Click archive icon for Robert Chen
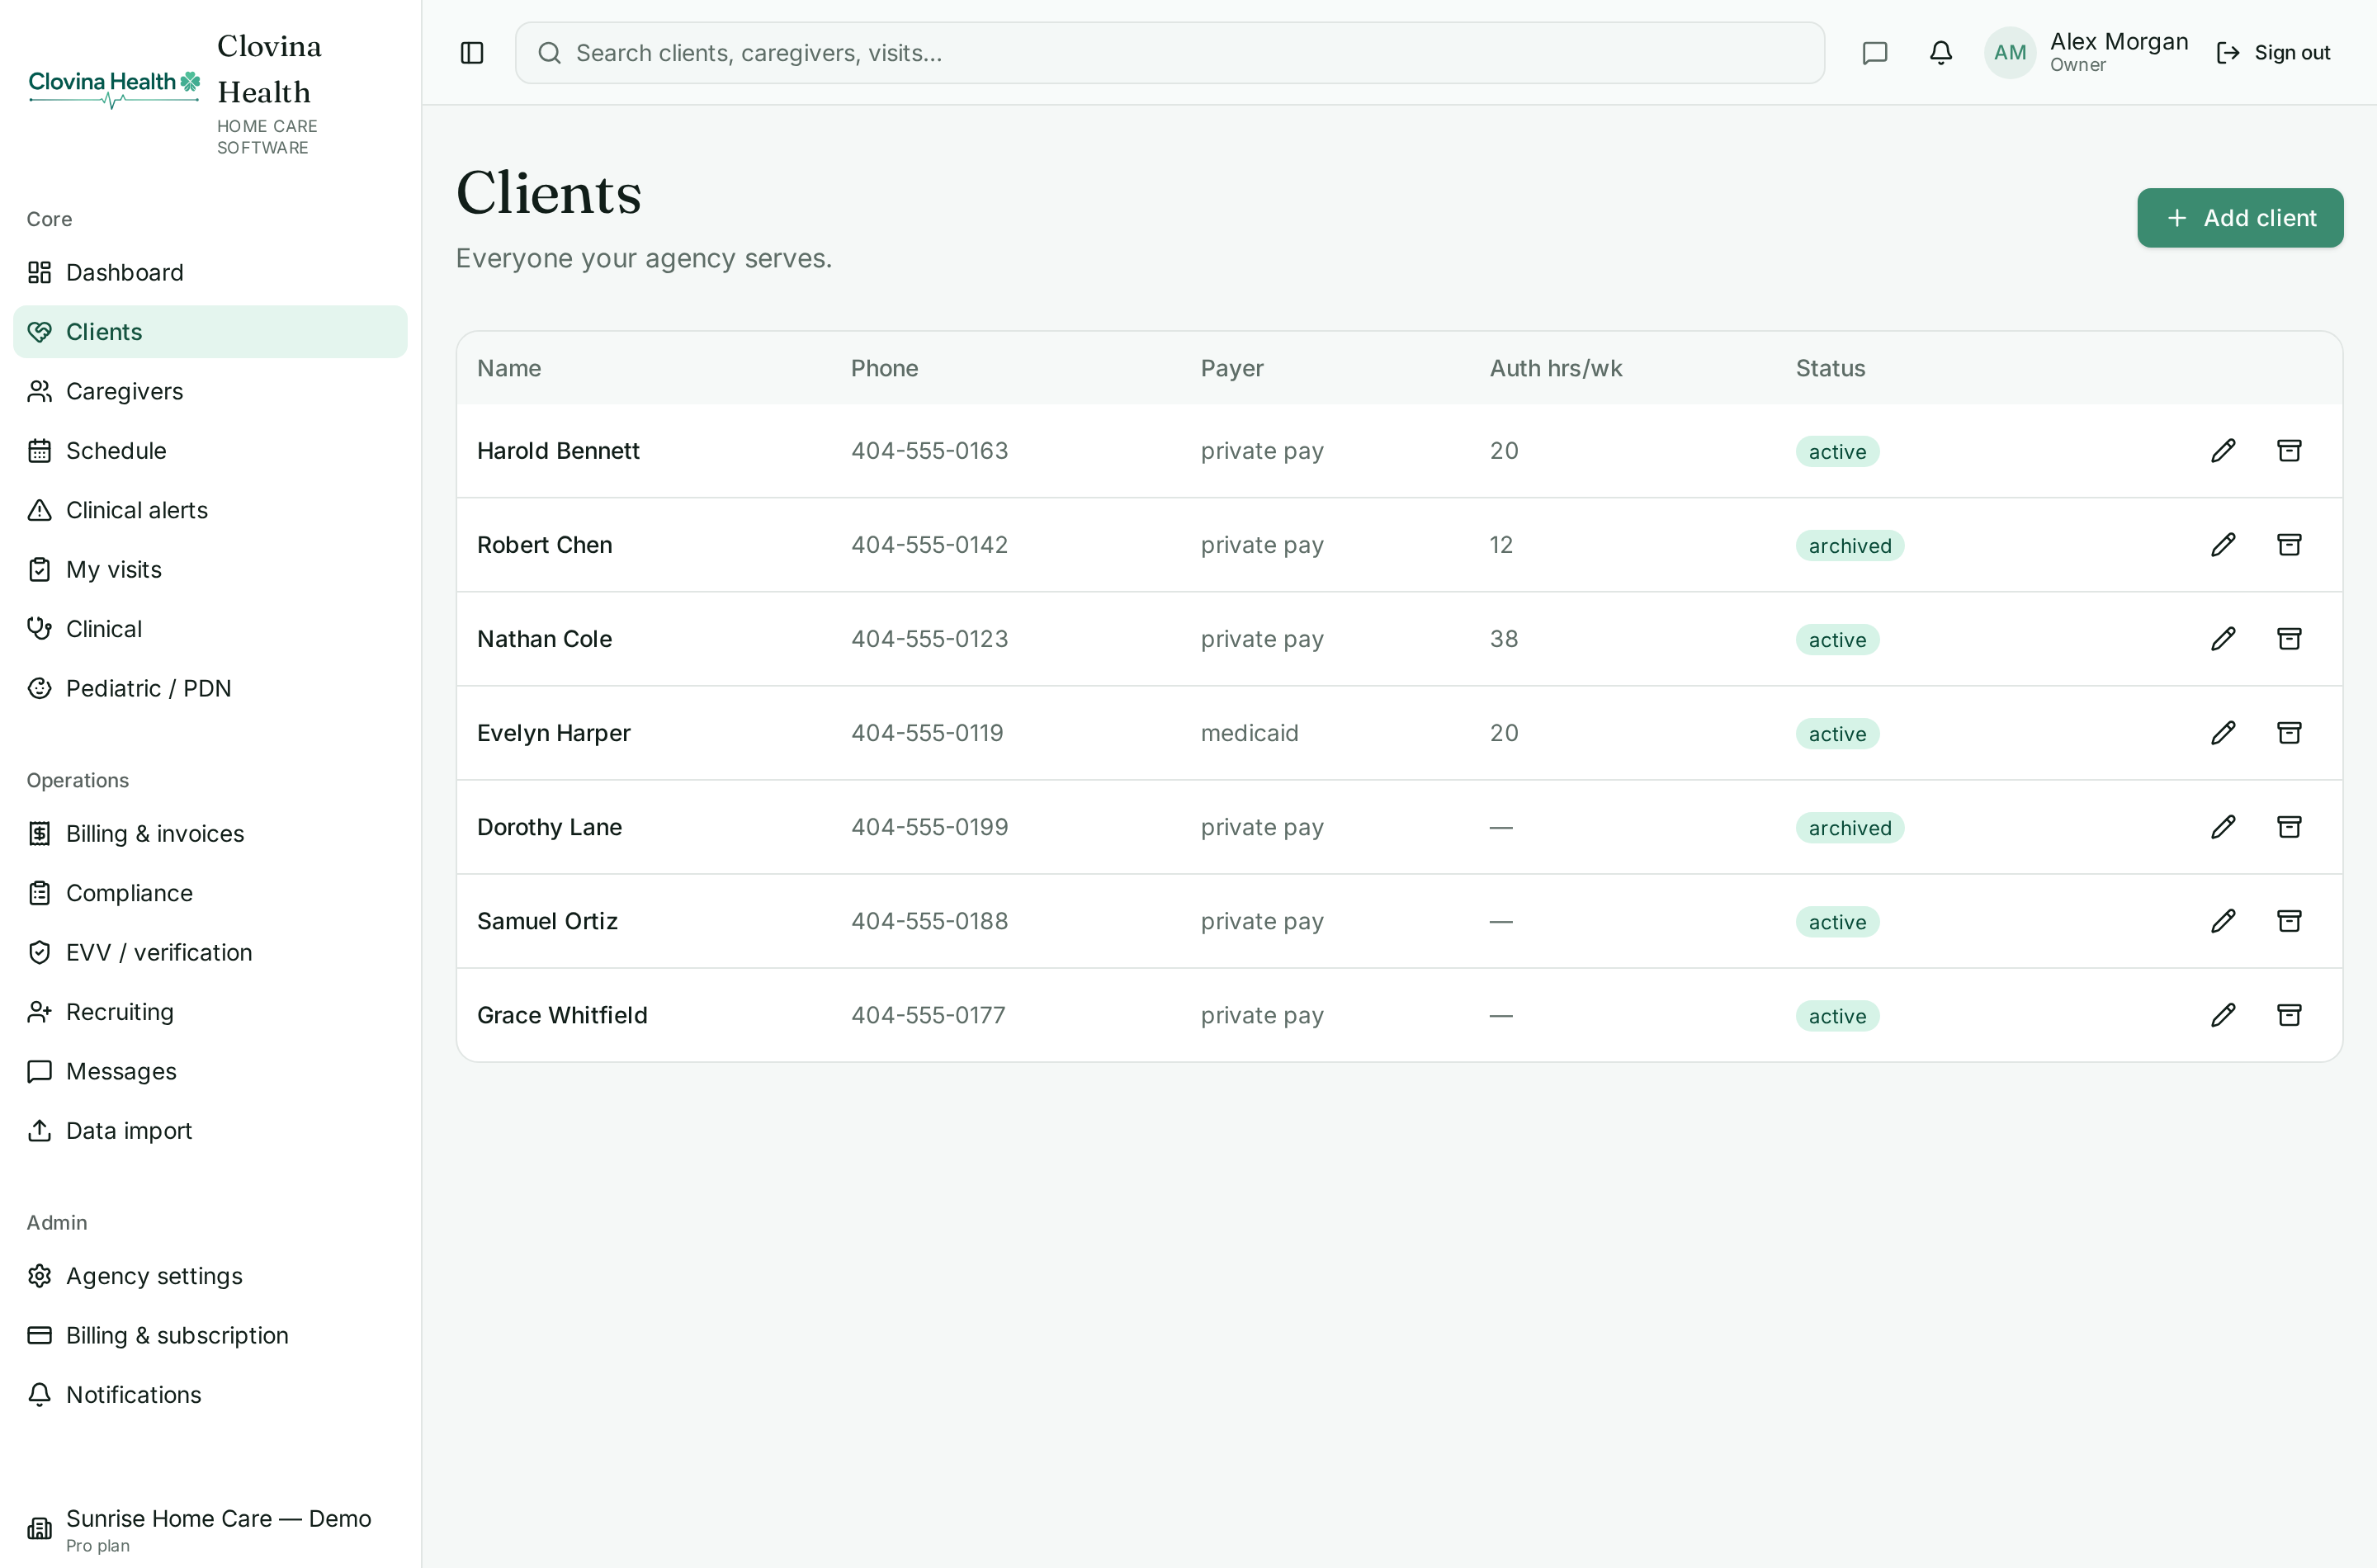 point(2289,545)
